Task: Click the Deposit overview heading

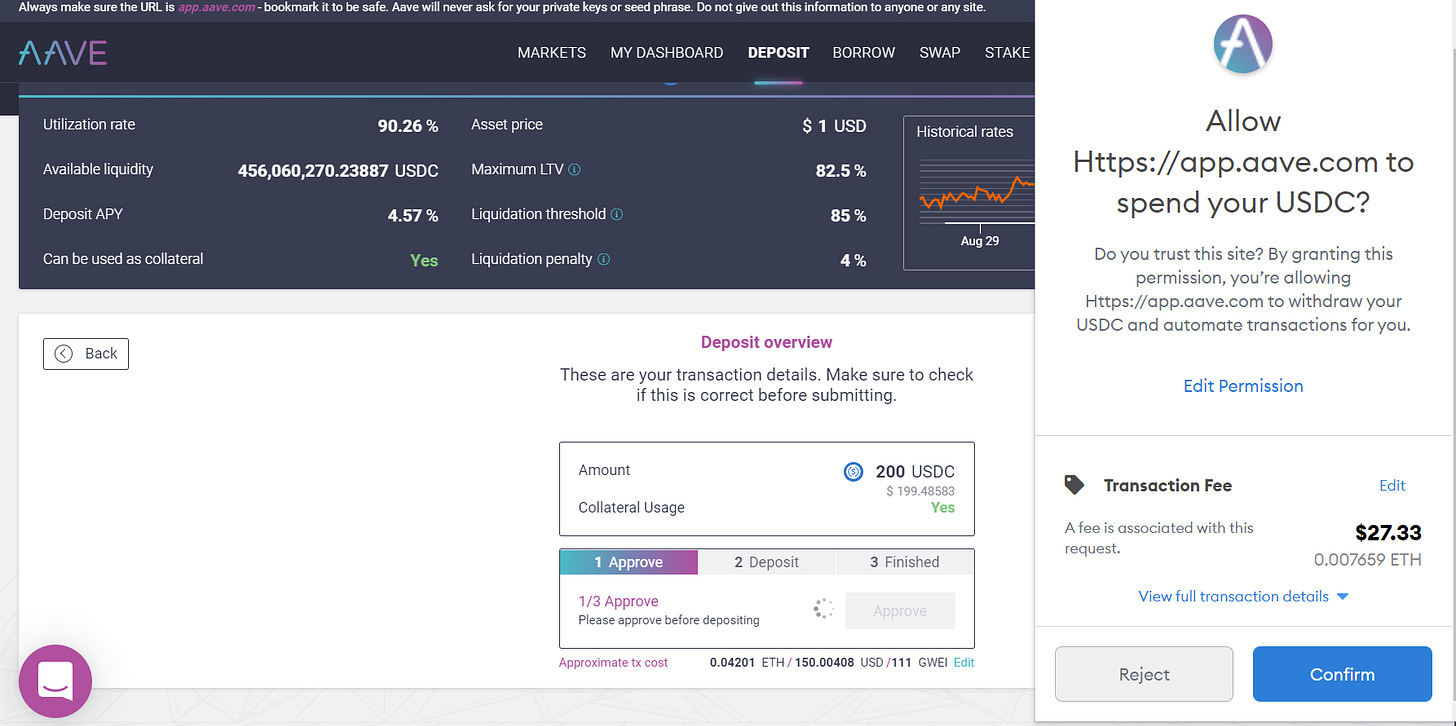Action: point(766,342)
